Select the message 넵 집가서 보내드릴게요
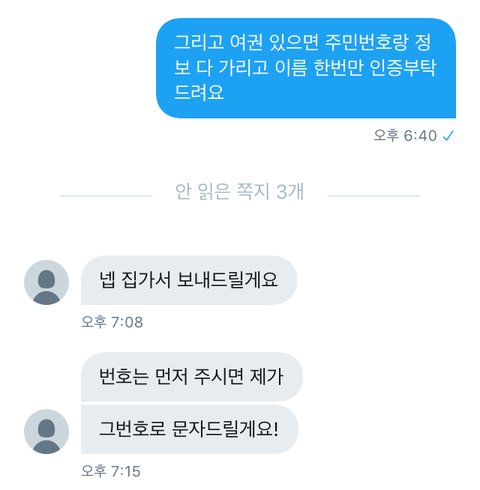This screenshot has height=490, width=480. pyautogui.click(x=189, y=280)
